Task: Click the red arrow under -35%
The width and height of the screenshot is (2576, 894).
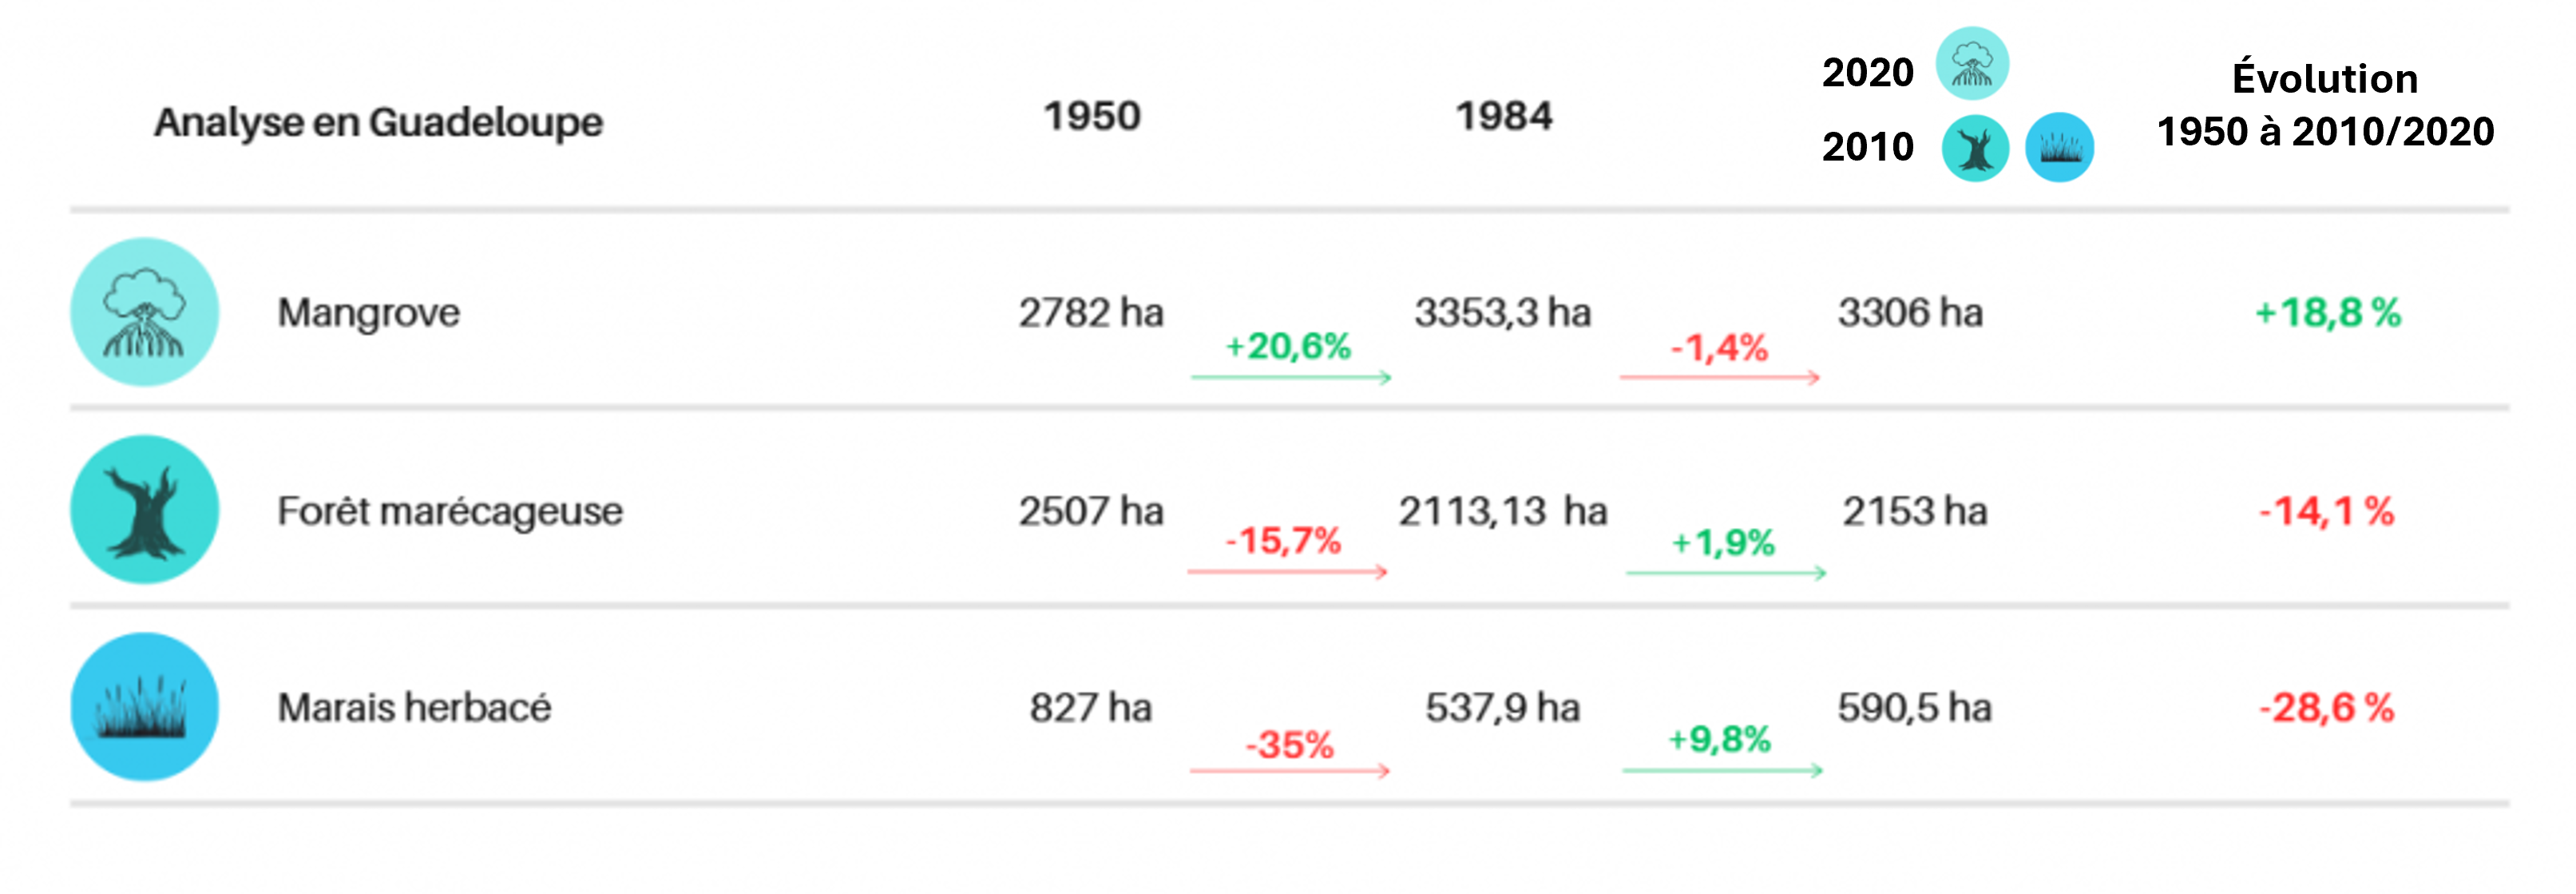Action: (1289, 770)
